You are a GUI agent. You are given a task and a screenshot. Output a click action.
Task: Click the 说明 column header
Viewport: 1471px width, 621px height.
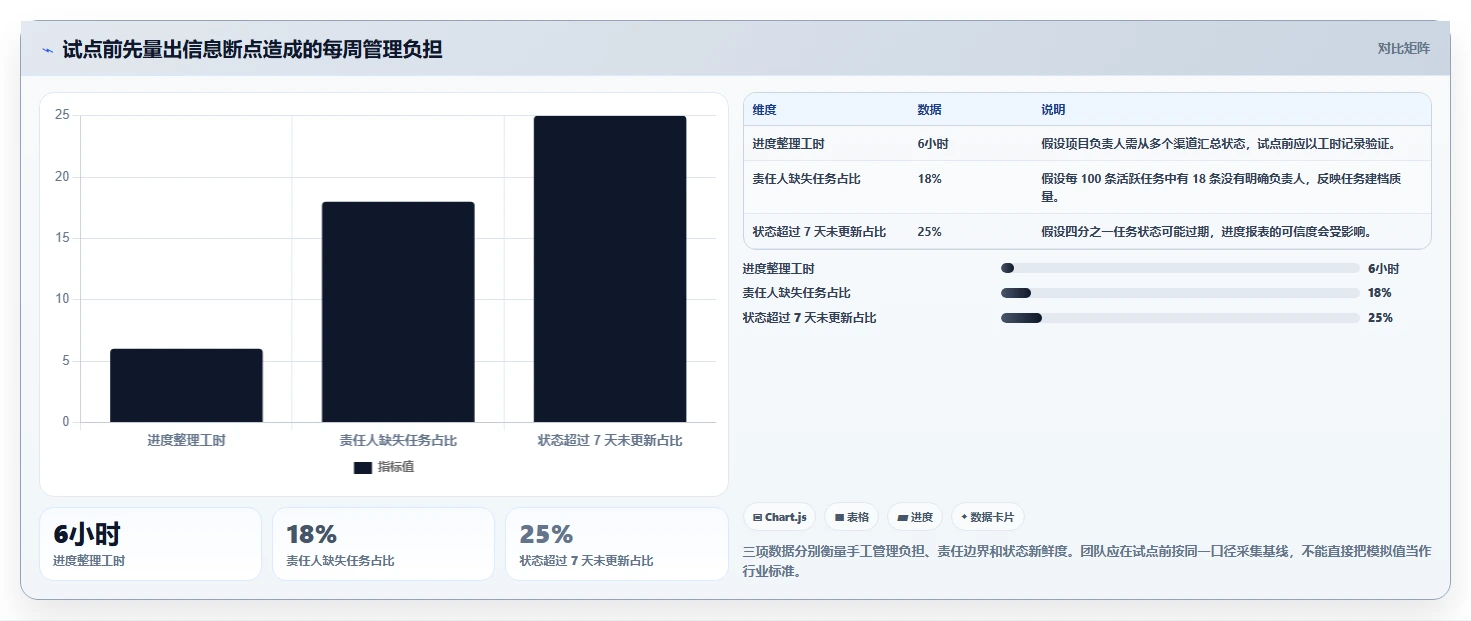1053,110
